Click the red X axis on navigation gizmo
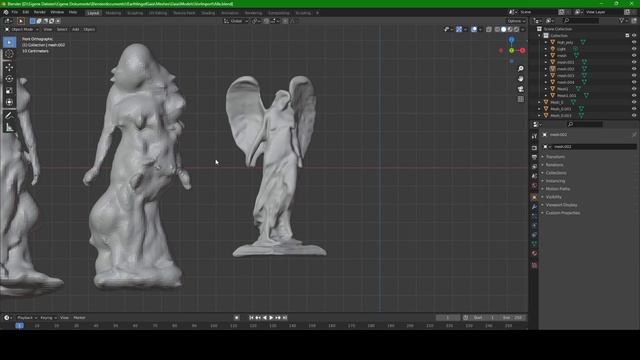The image size is (640, 360). (x=522, y=50)
